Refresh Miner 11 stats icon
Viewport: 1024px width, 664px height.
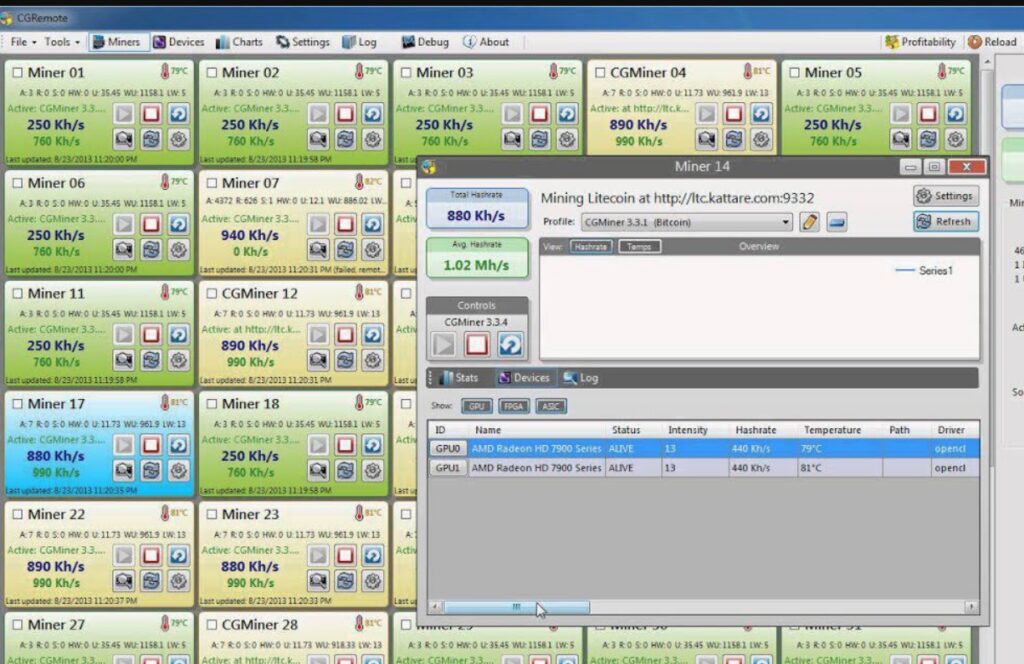click(x=151, y=360)
